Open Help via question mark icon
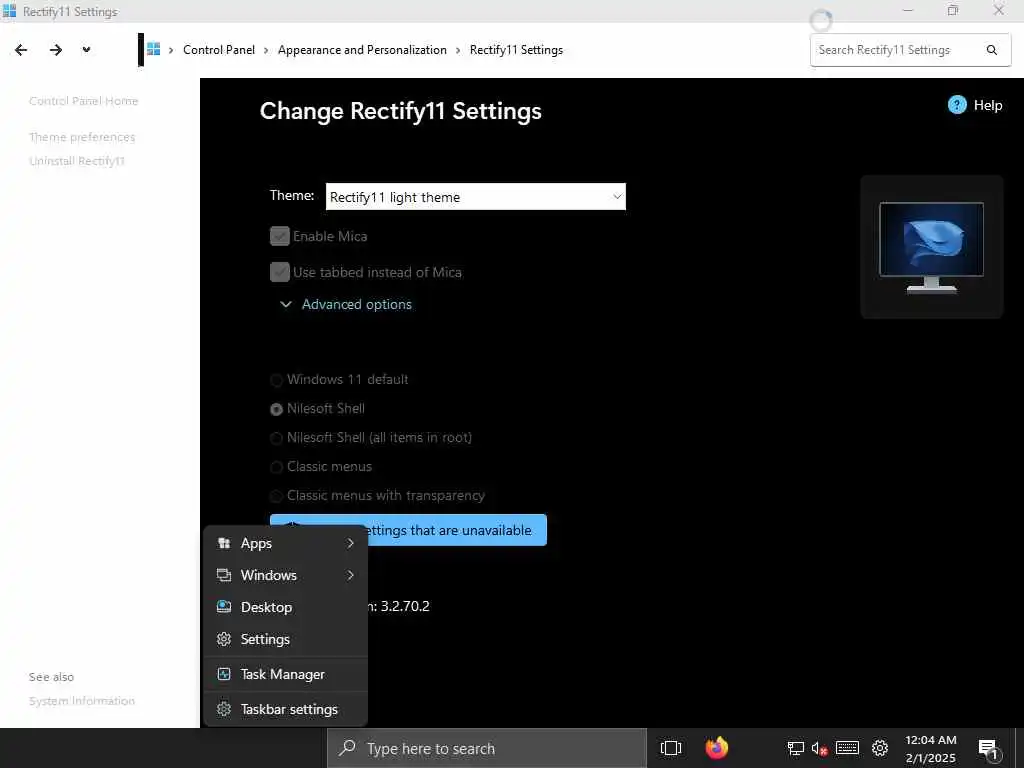The height and width of the screenshot is (768, 1024). tap(957, 105)
